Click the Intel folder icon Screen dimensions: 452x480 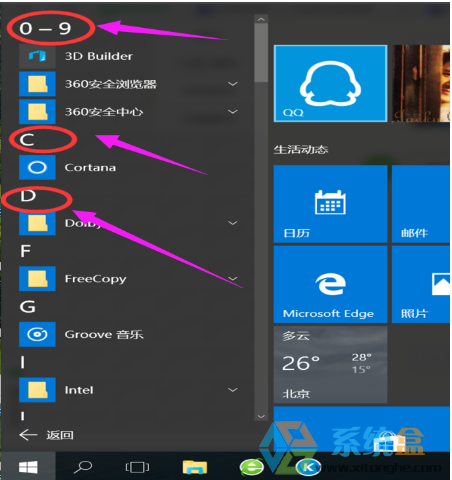[x=37, y=390]
